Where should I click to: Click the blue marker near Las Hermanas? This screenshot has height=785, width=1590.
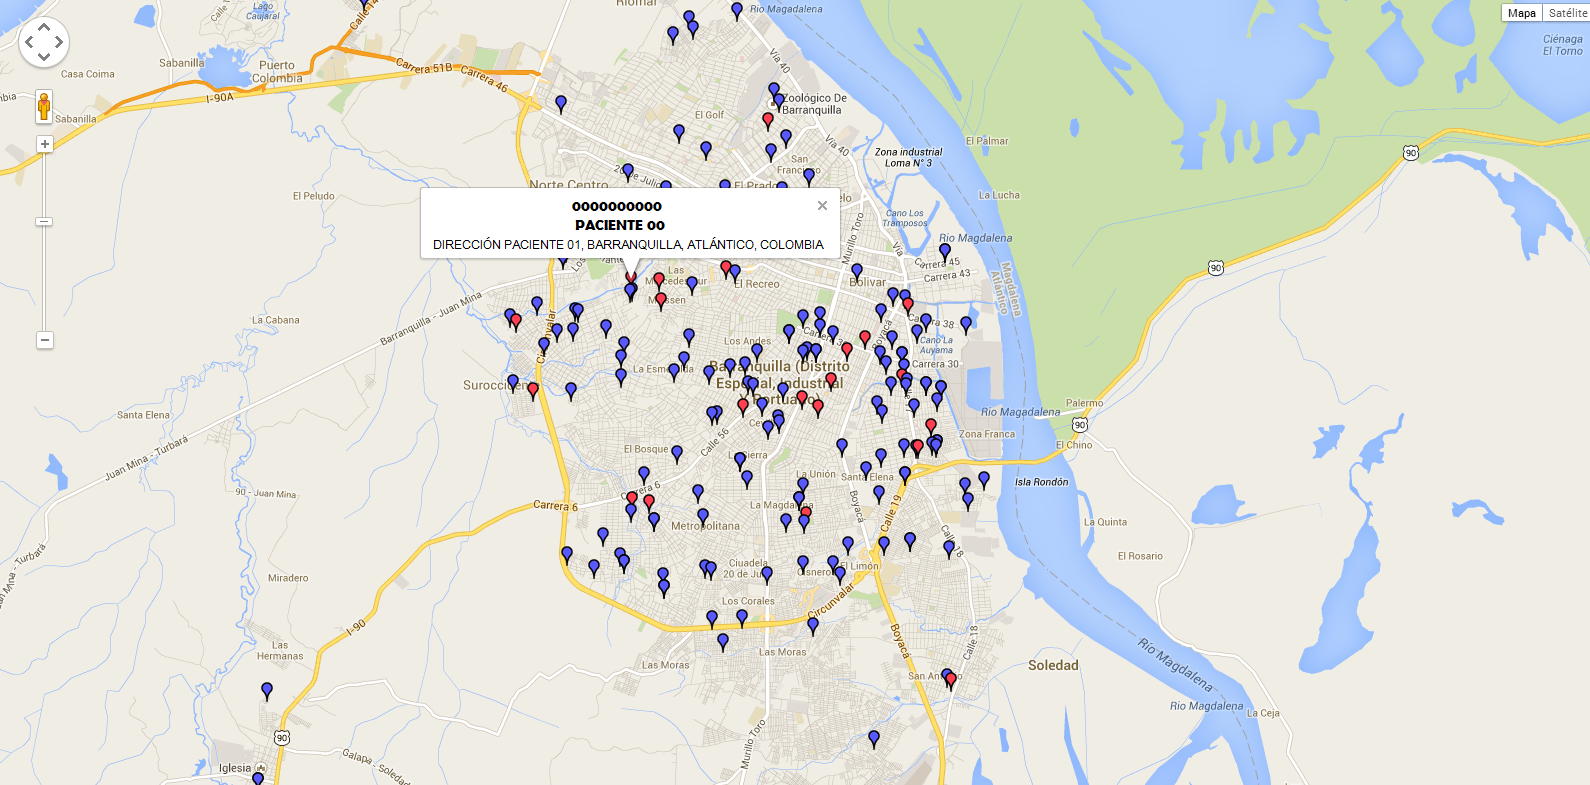(x=267, y=690)
